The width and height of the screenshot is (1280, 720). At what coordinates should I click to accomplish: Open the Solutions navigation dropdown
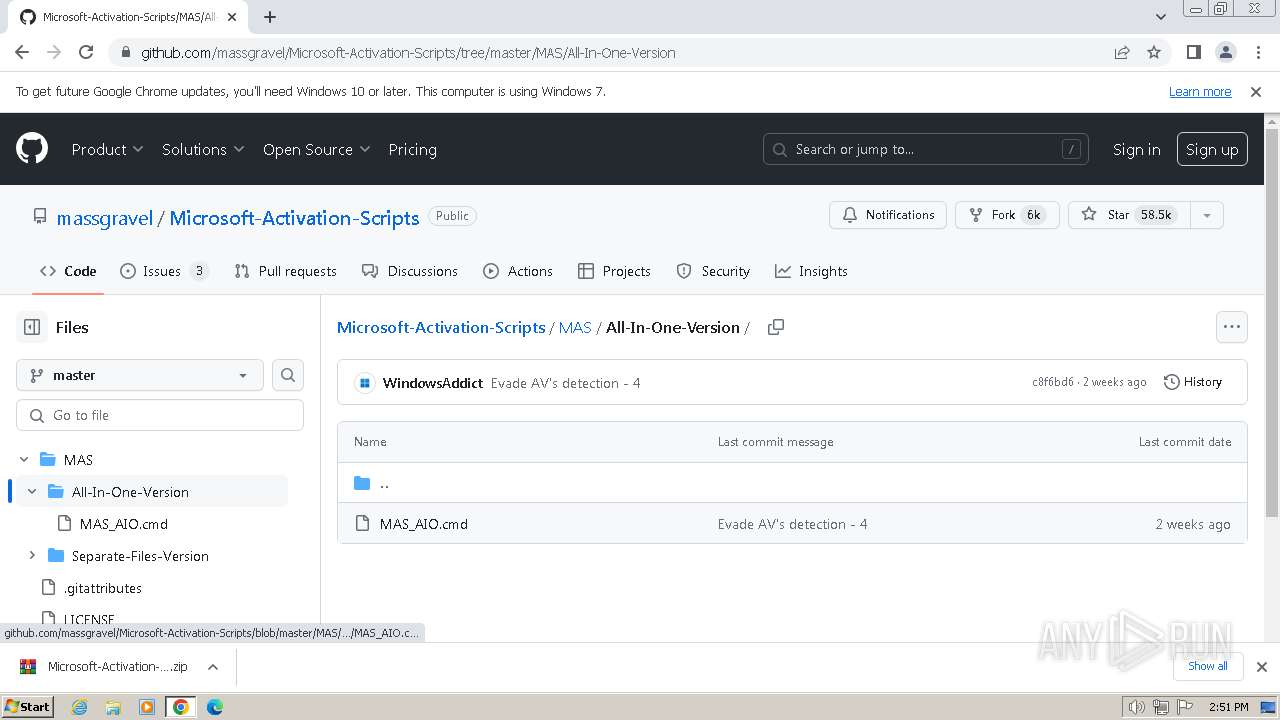203,149
